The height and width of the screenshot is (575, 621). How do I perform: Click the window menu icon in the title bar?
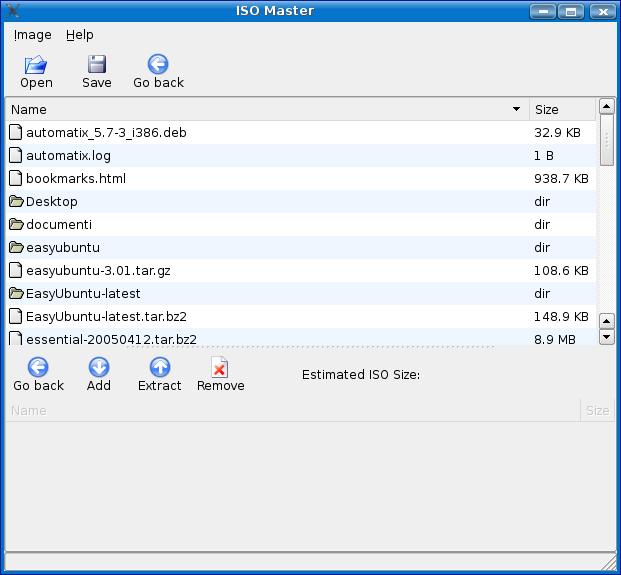pyautogui.click(x=13, y=10)
